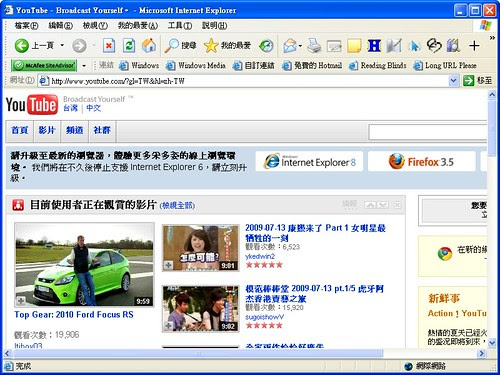
Task: Click the Firefox 3.5 upgrade button
Action: [x=422, y=162]
